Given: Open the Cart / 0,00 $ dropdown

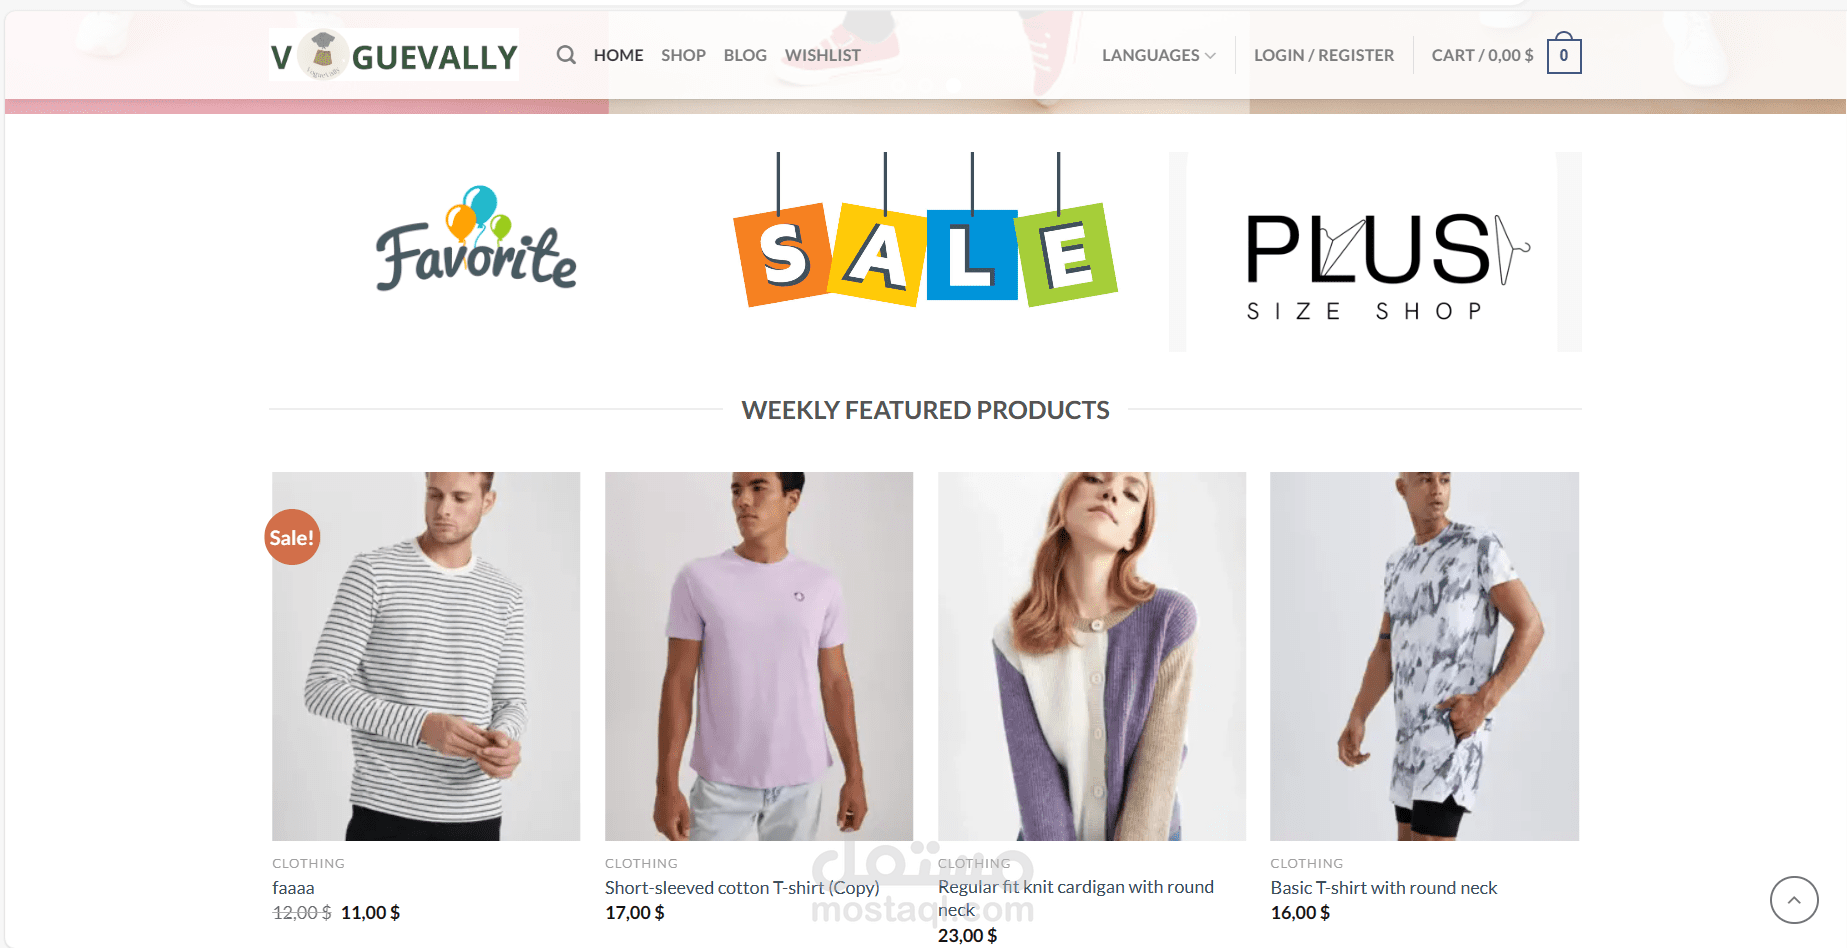Looking at the screenshot, I should click(1482, 55).
